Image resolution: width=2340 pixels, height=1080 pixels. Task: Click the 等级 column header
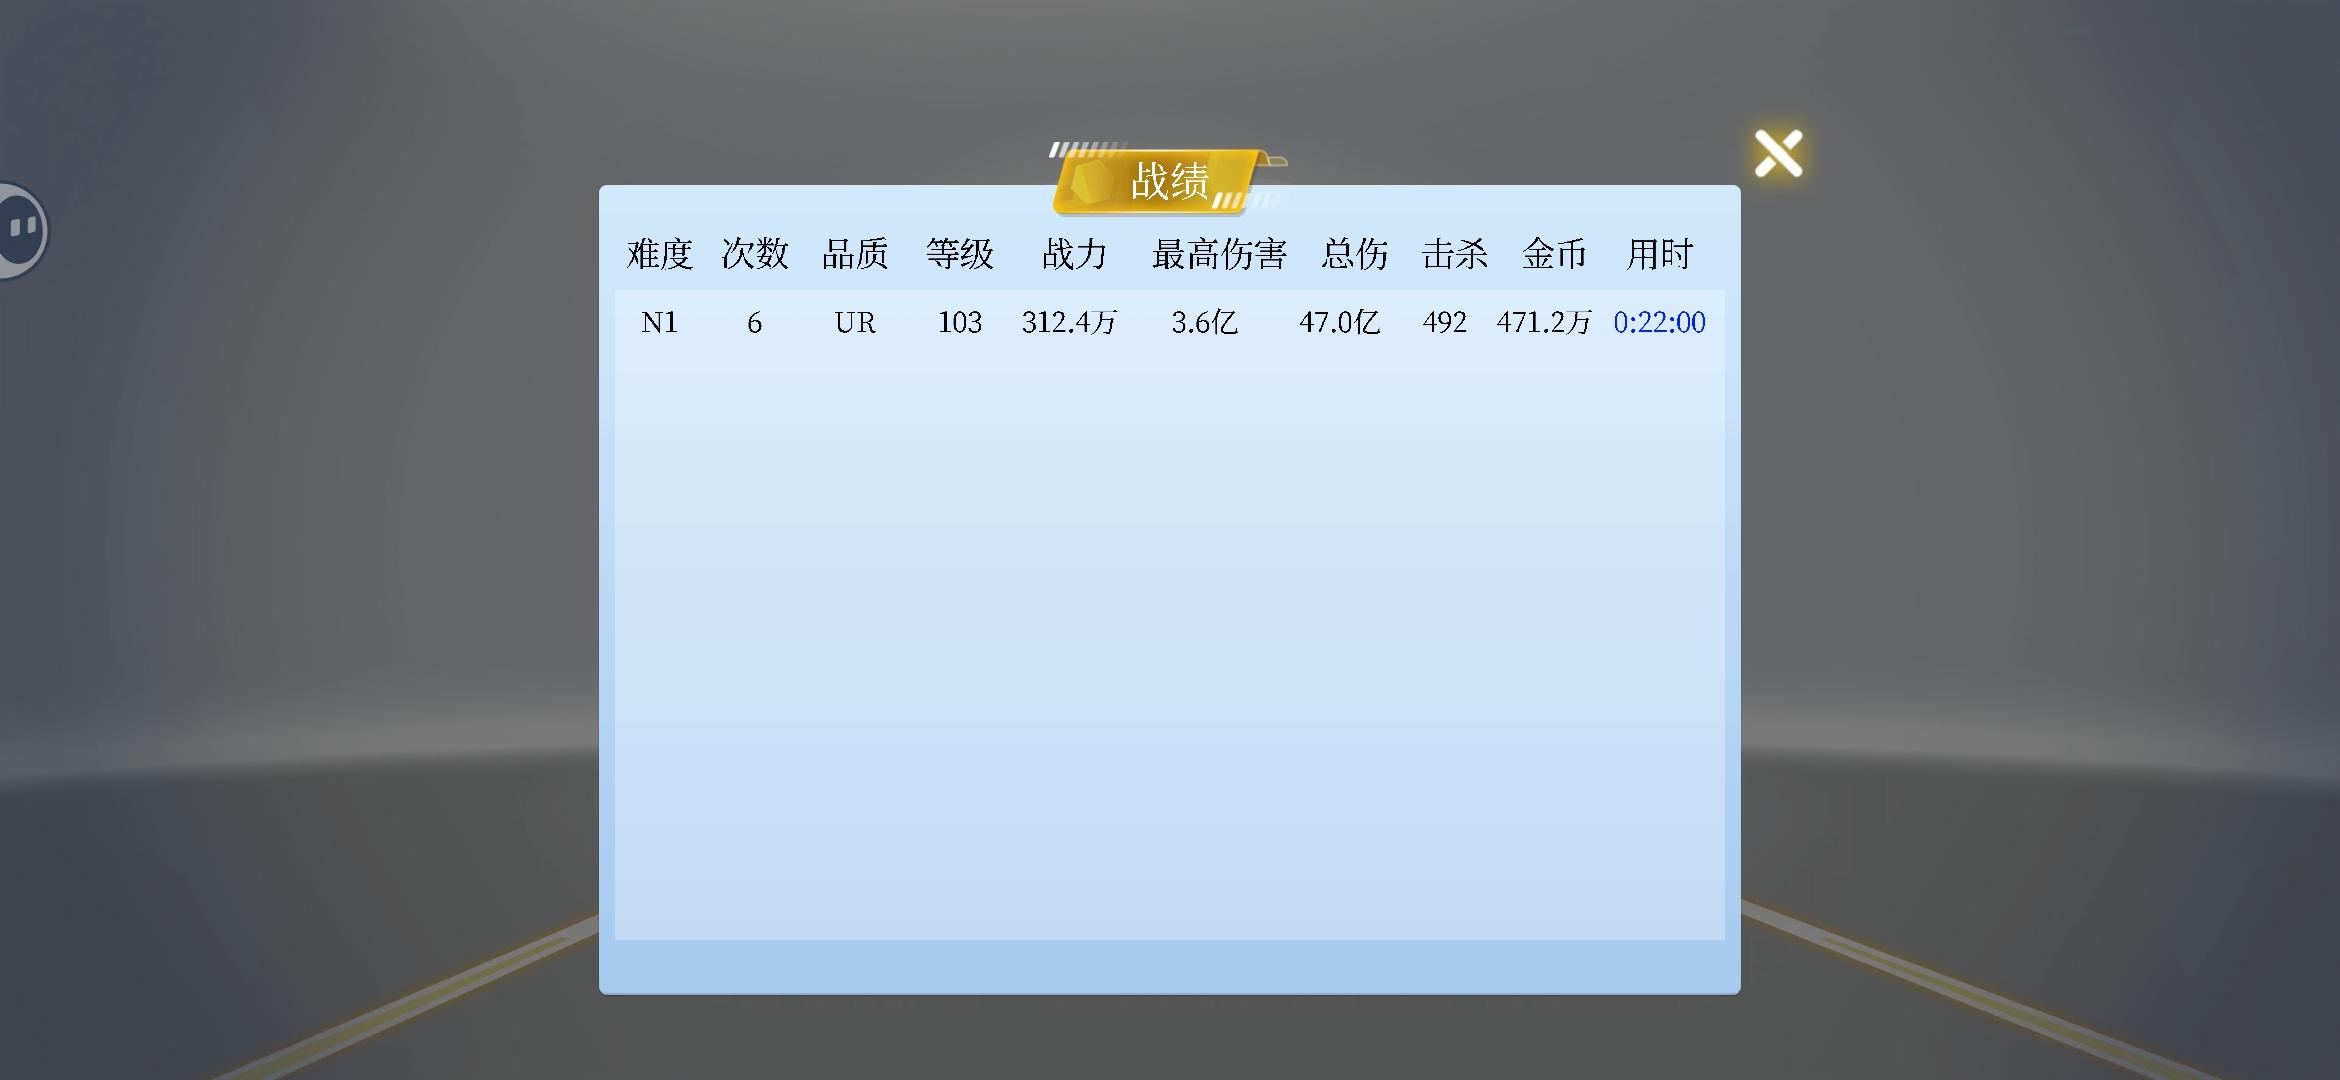click(x=959, y=254)
